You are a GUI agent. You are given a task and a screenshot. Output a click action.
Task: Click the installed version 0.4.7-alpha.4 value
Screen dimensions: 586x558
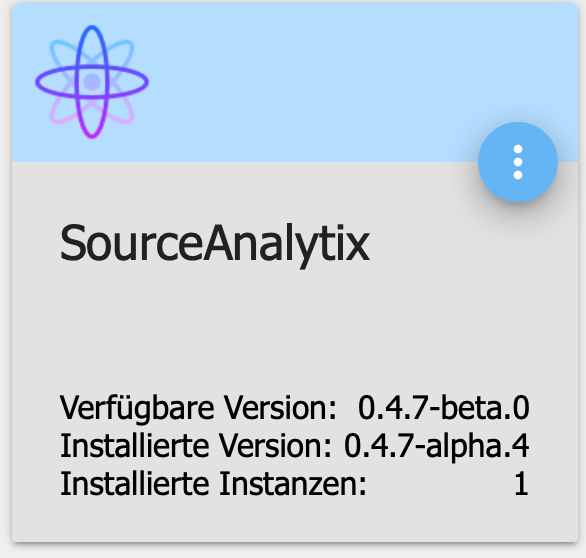coord(437,446)
